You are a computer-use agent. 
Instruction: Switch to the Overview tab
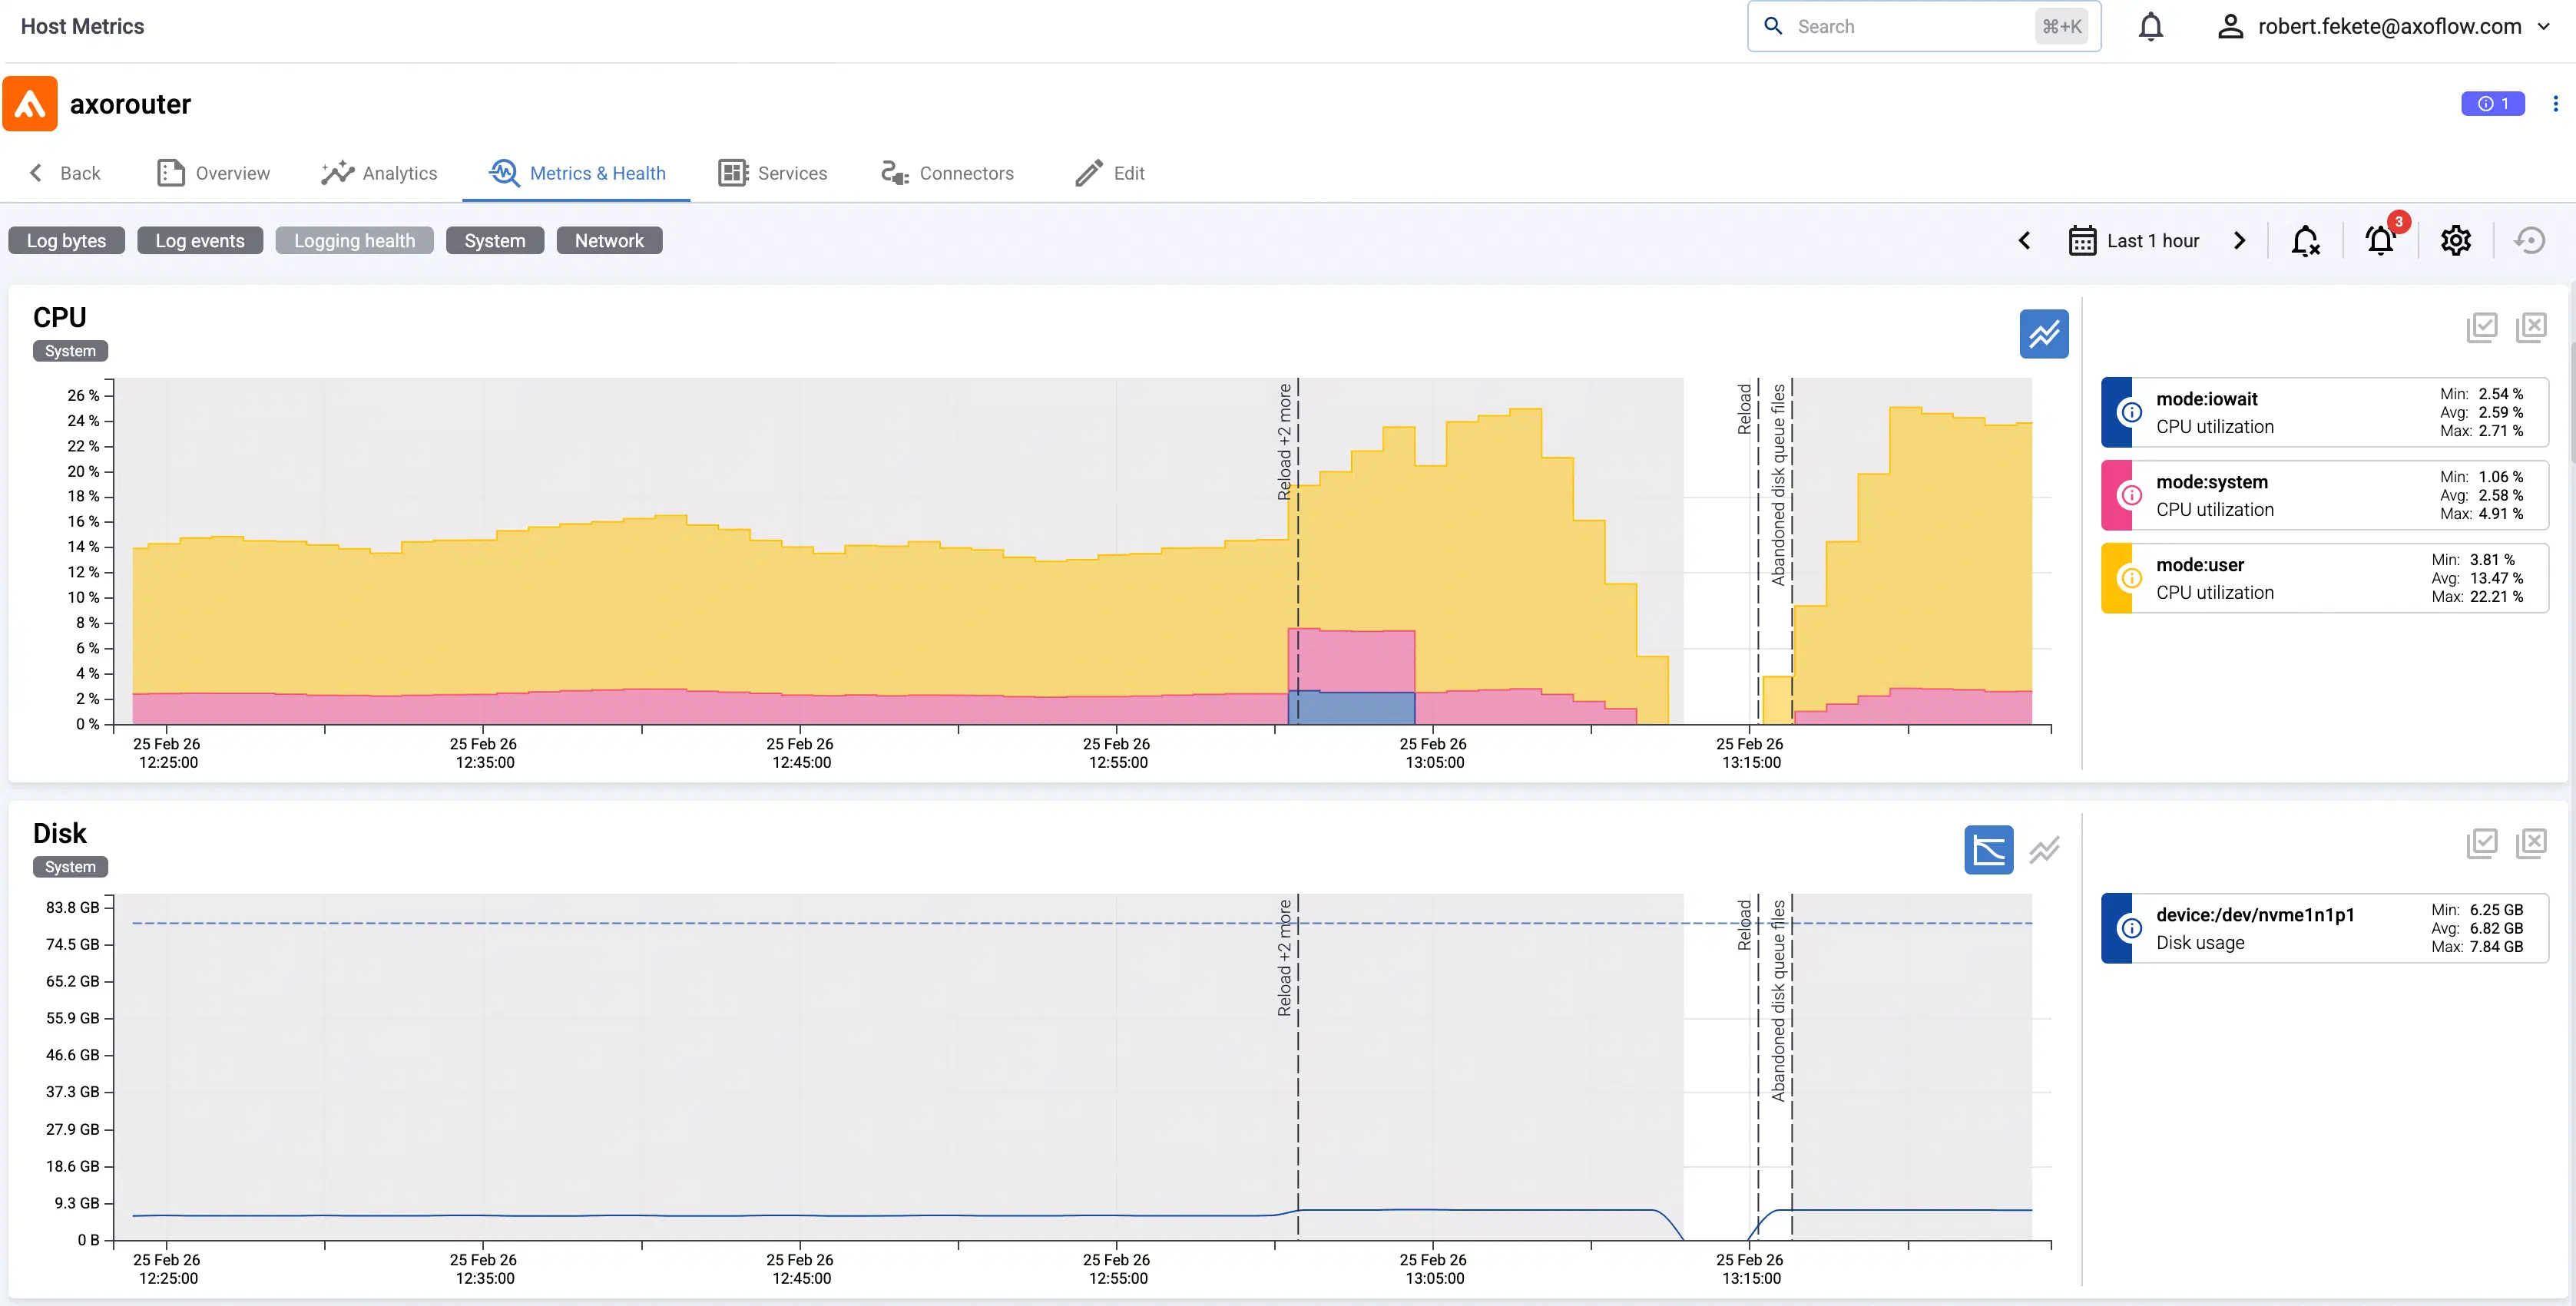tap(213, 173)
